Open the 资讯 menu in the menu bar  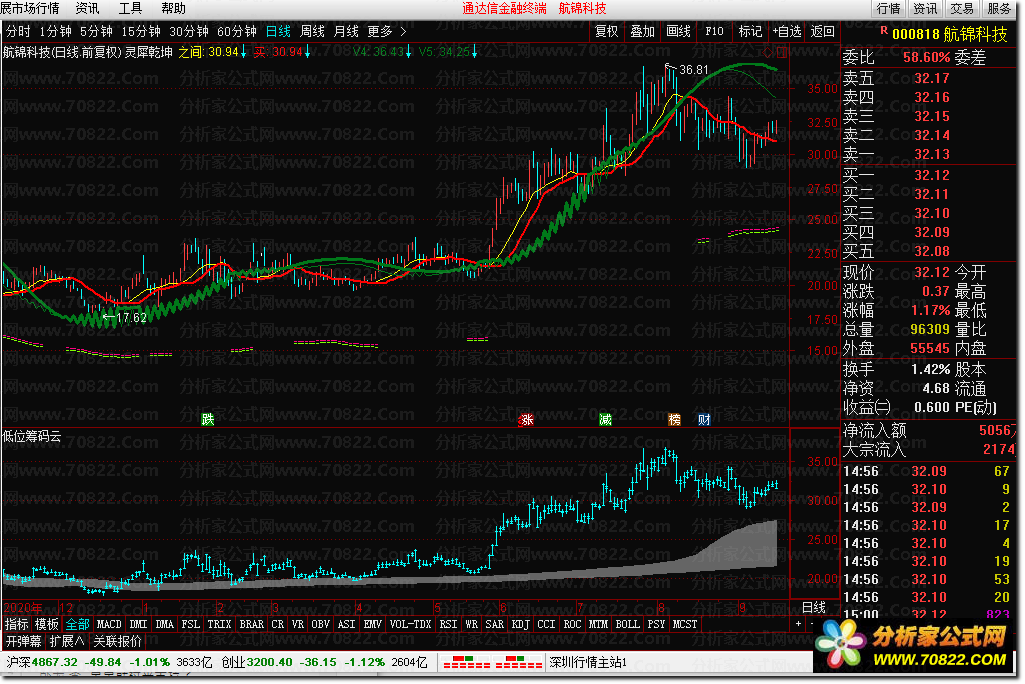87,9
